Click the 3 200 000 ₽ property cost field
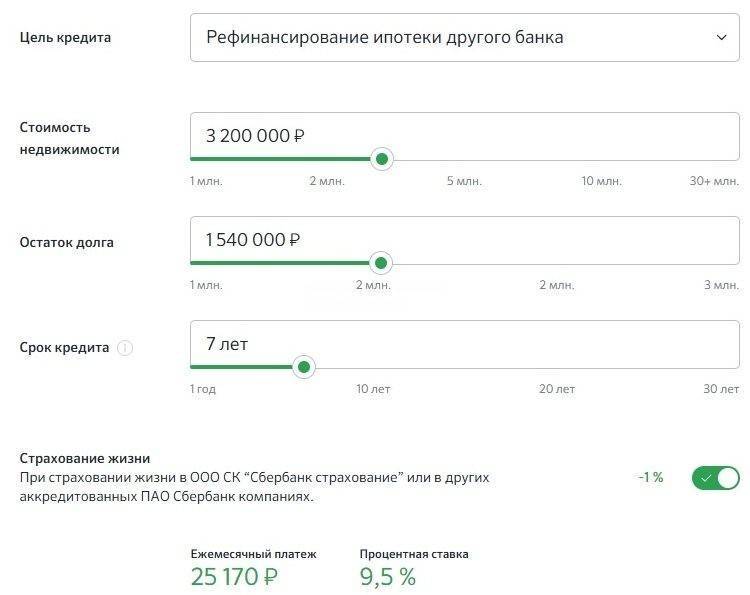 pos(464,136)
